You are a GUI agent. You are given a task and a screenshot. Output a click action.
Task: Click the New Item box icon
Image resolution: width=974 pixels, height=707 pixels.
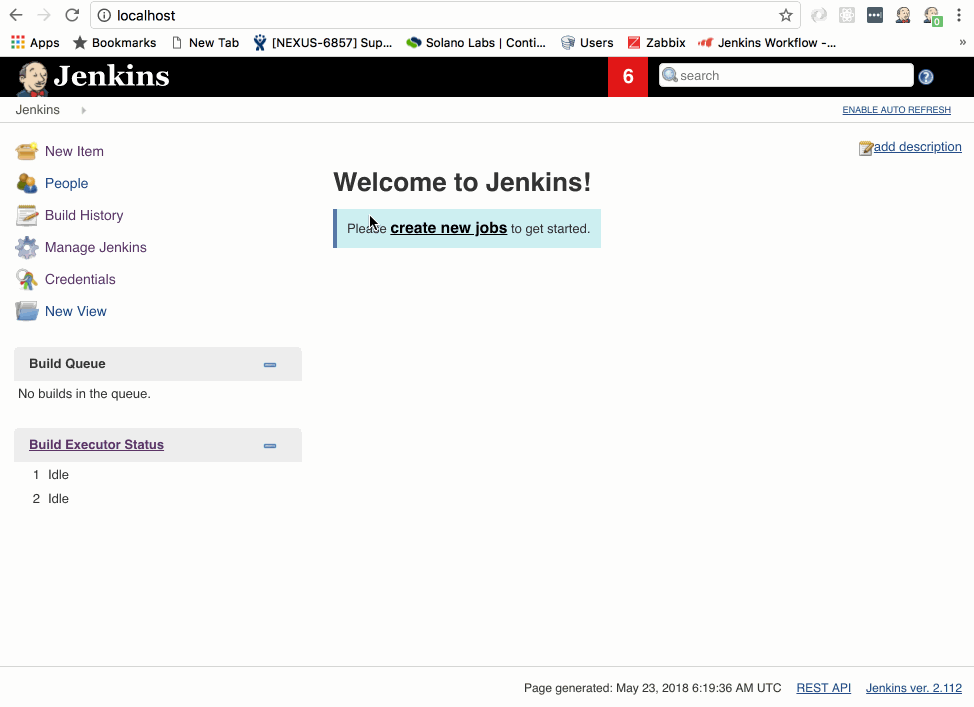coord(27,151)
